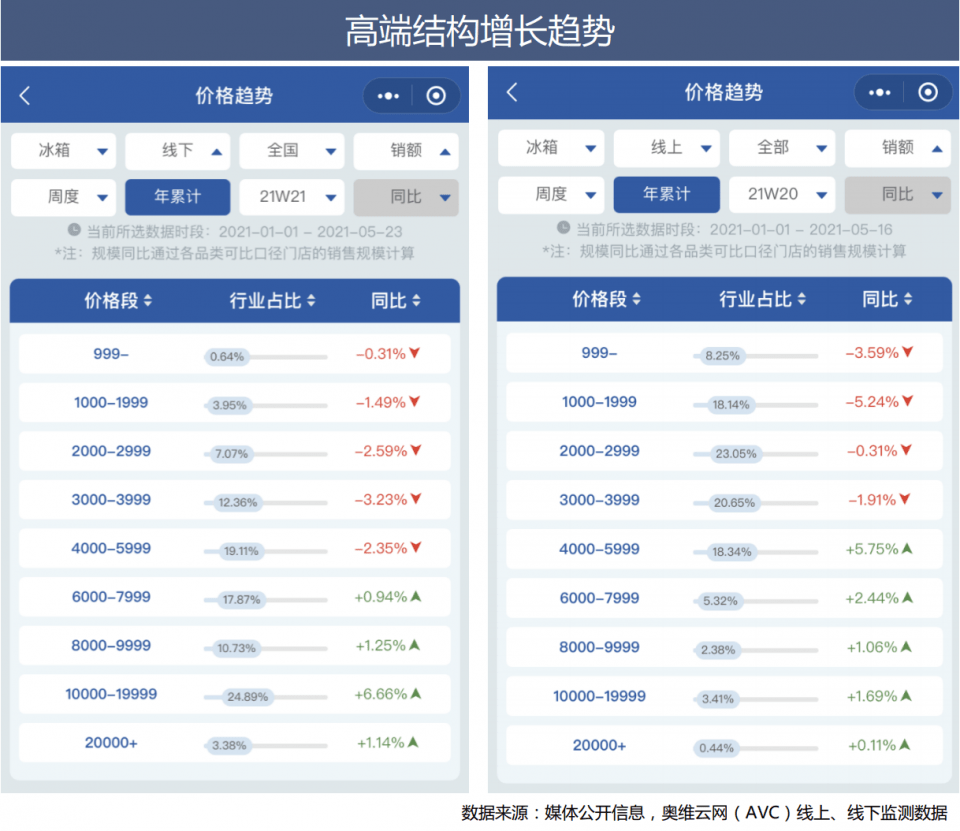This screenshot has height=831, width=960.
Task: Open 销额 metric dropdown in left panel
Action: [406, 151]
